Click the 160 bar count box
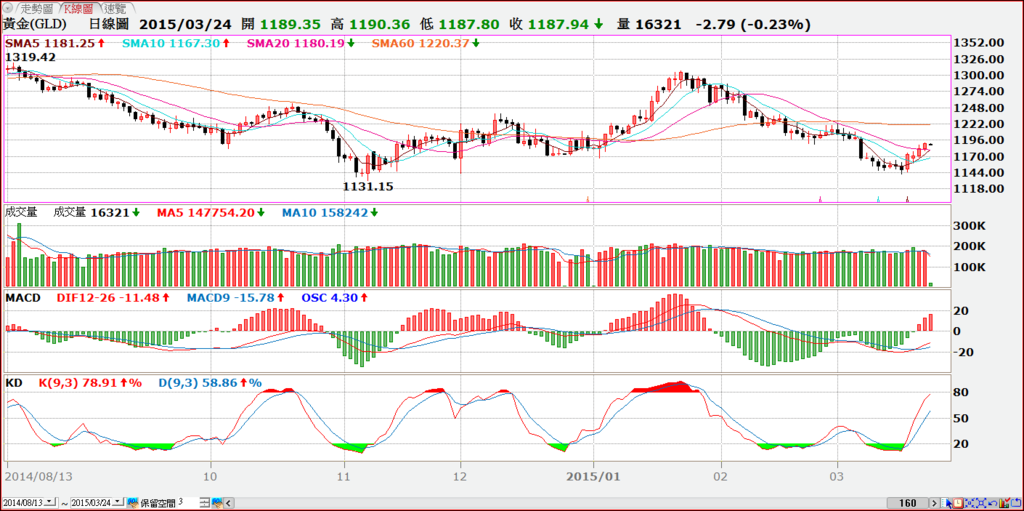Screen dimensions: 1024x511 (908, 503)
